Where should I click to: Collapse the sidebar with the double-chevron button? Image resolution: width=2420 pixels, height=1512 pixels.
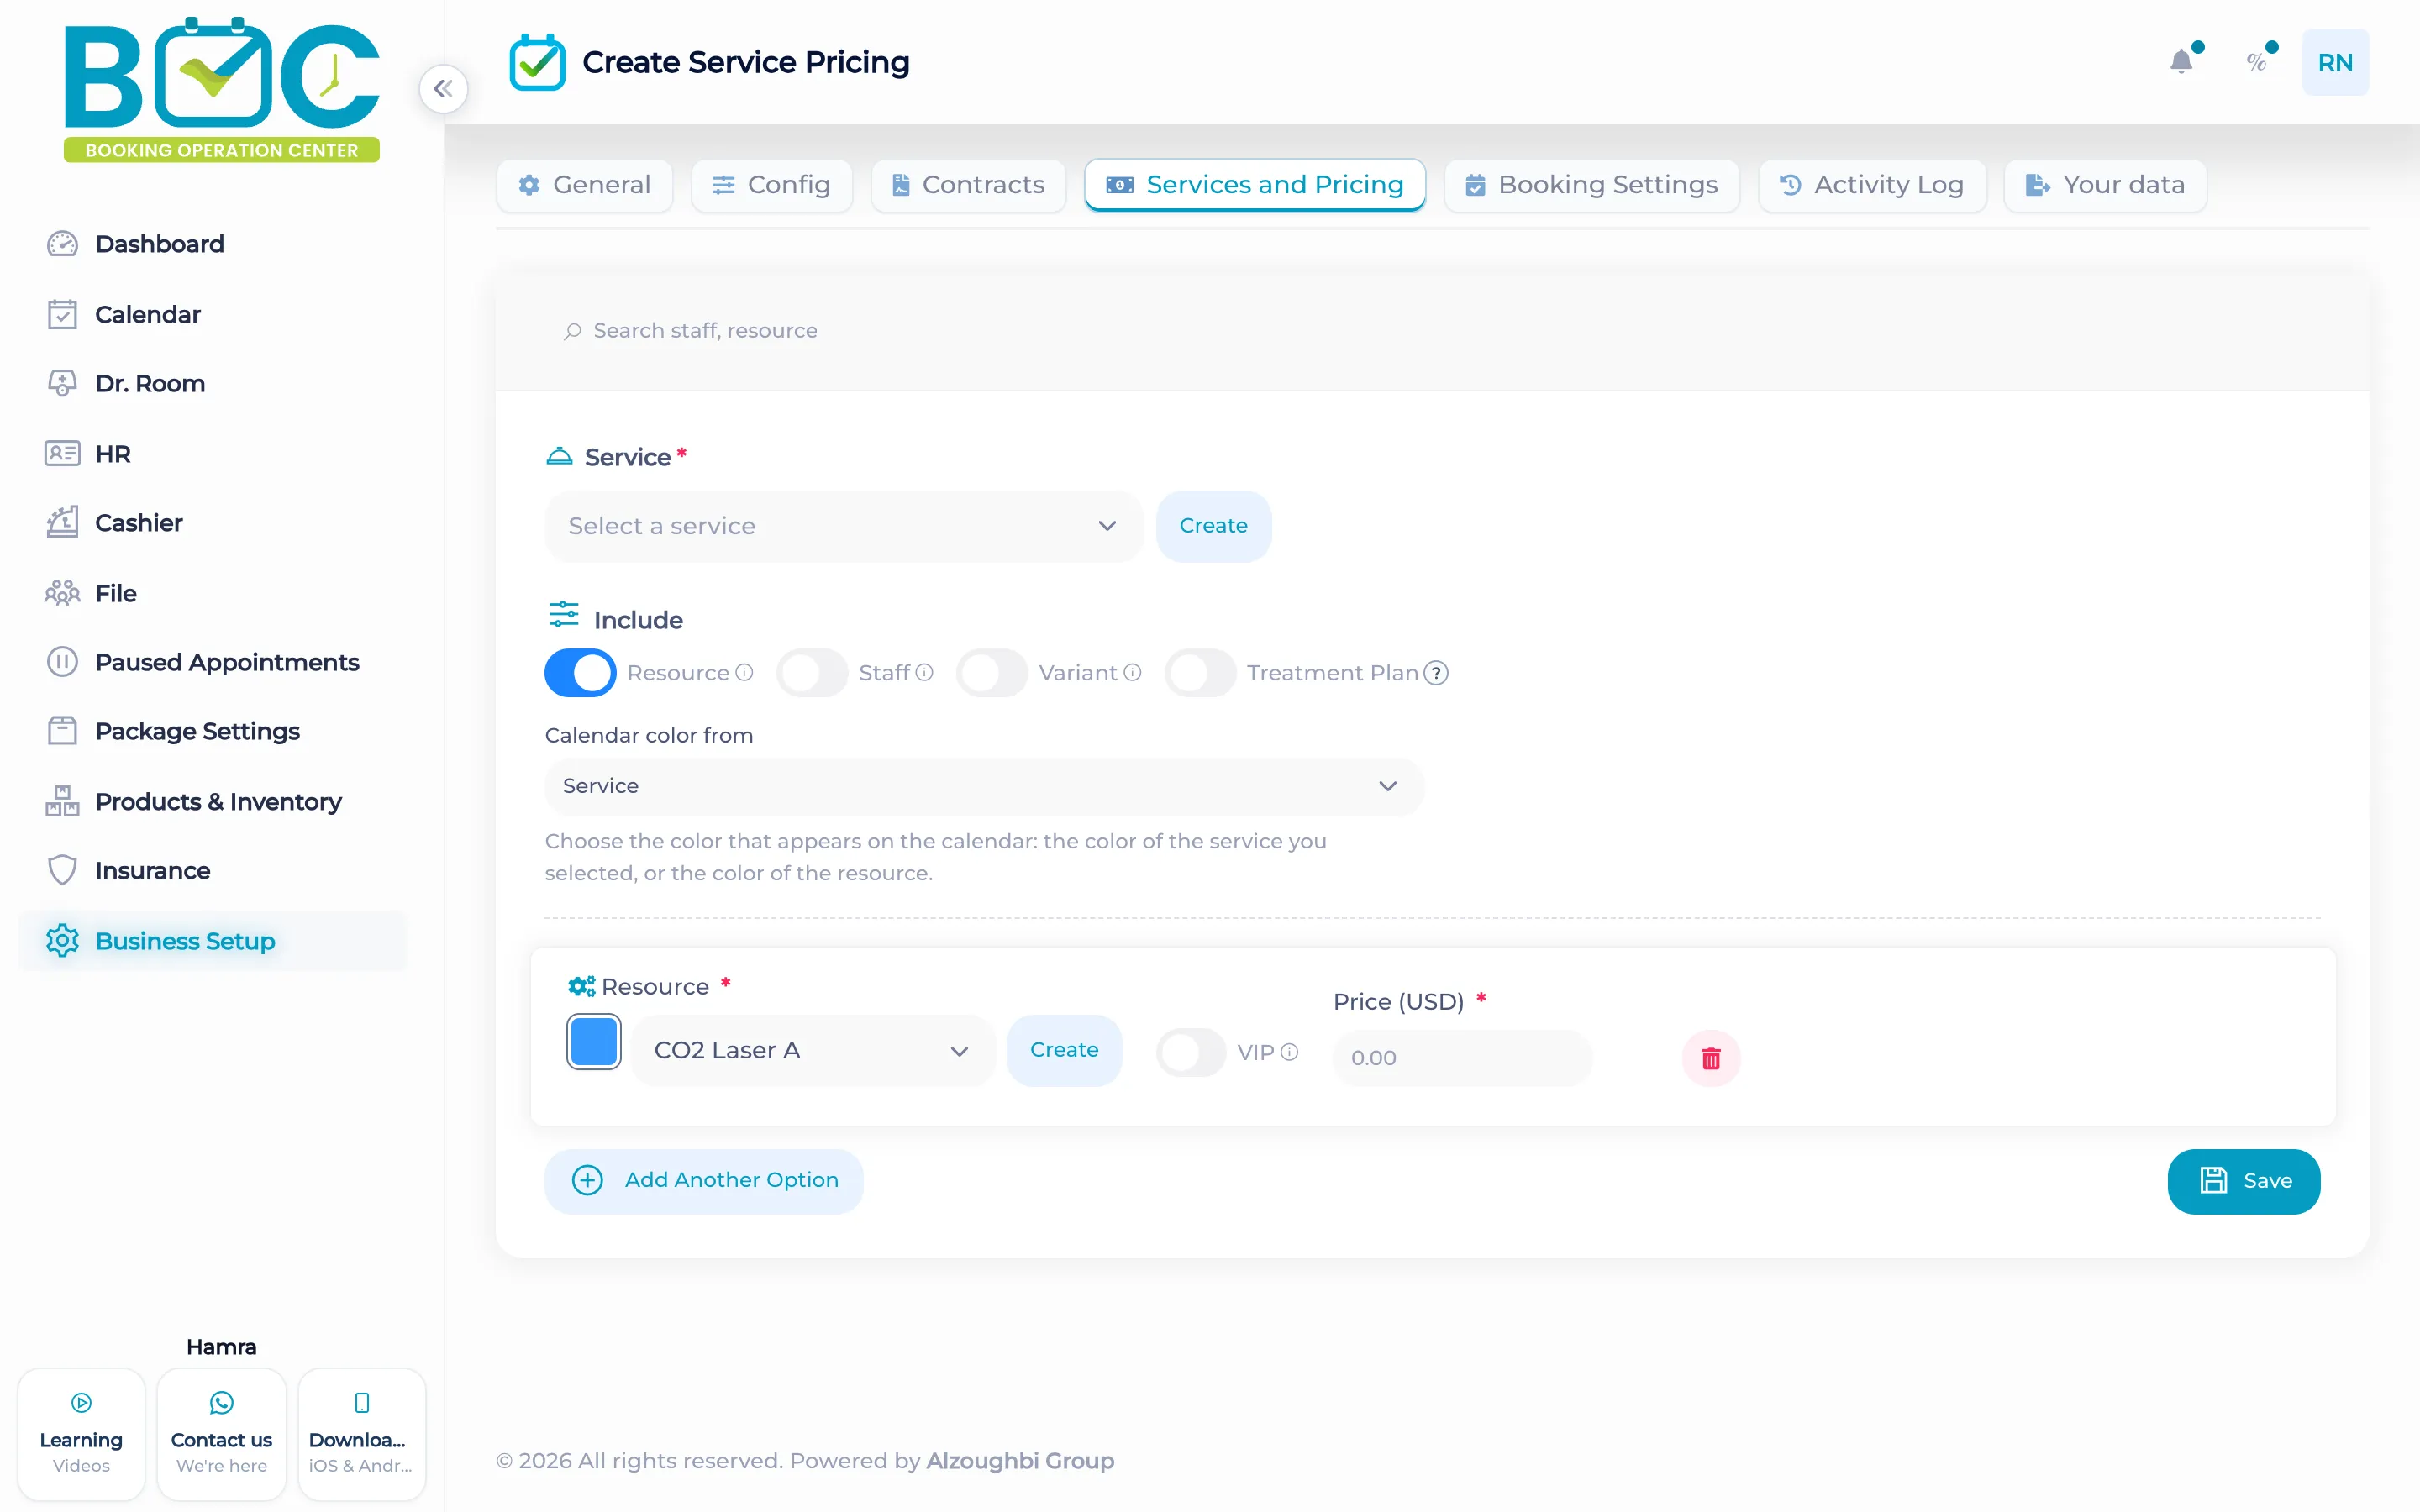click(x=443, y=89)
